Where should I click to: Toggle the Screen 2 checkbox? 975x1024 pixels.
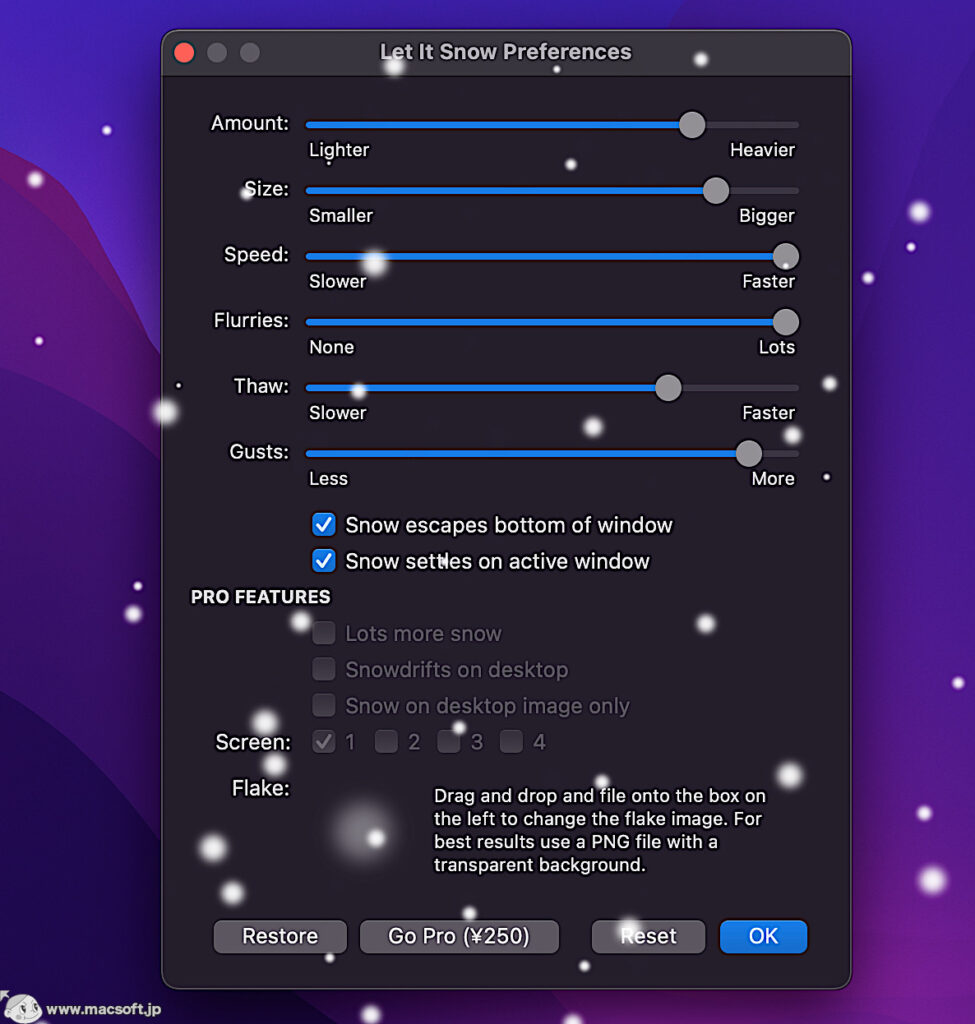click(x=386, y=742)
